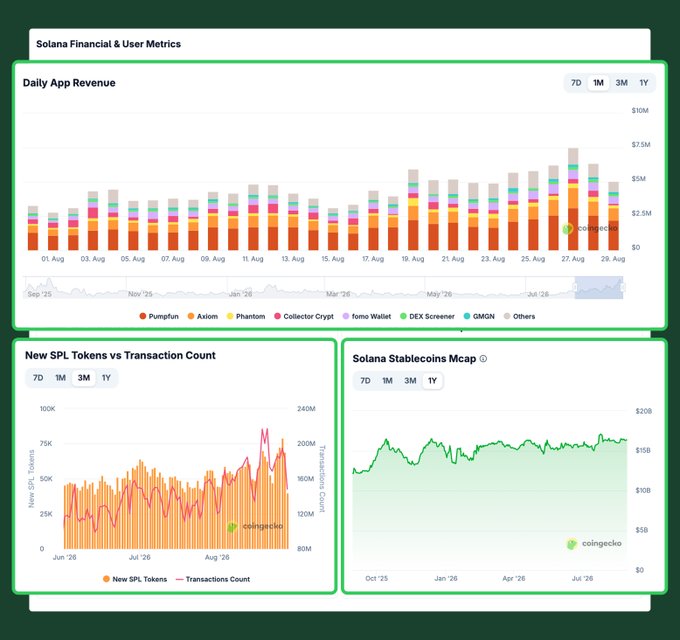Click highlighted window in revenue navigator
680x640 pixels.
[599, 287]
